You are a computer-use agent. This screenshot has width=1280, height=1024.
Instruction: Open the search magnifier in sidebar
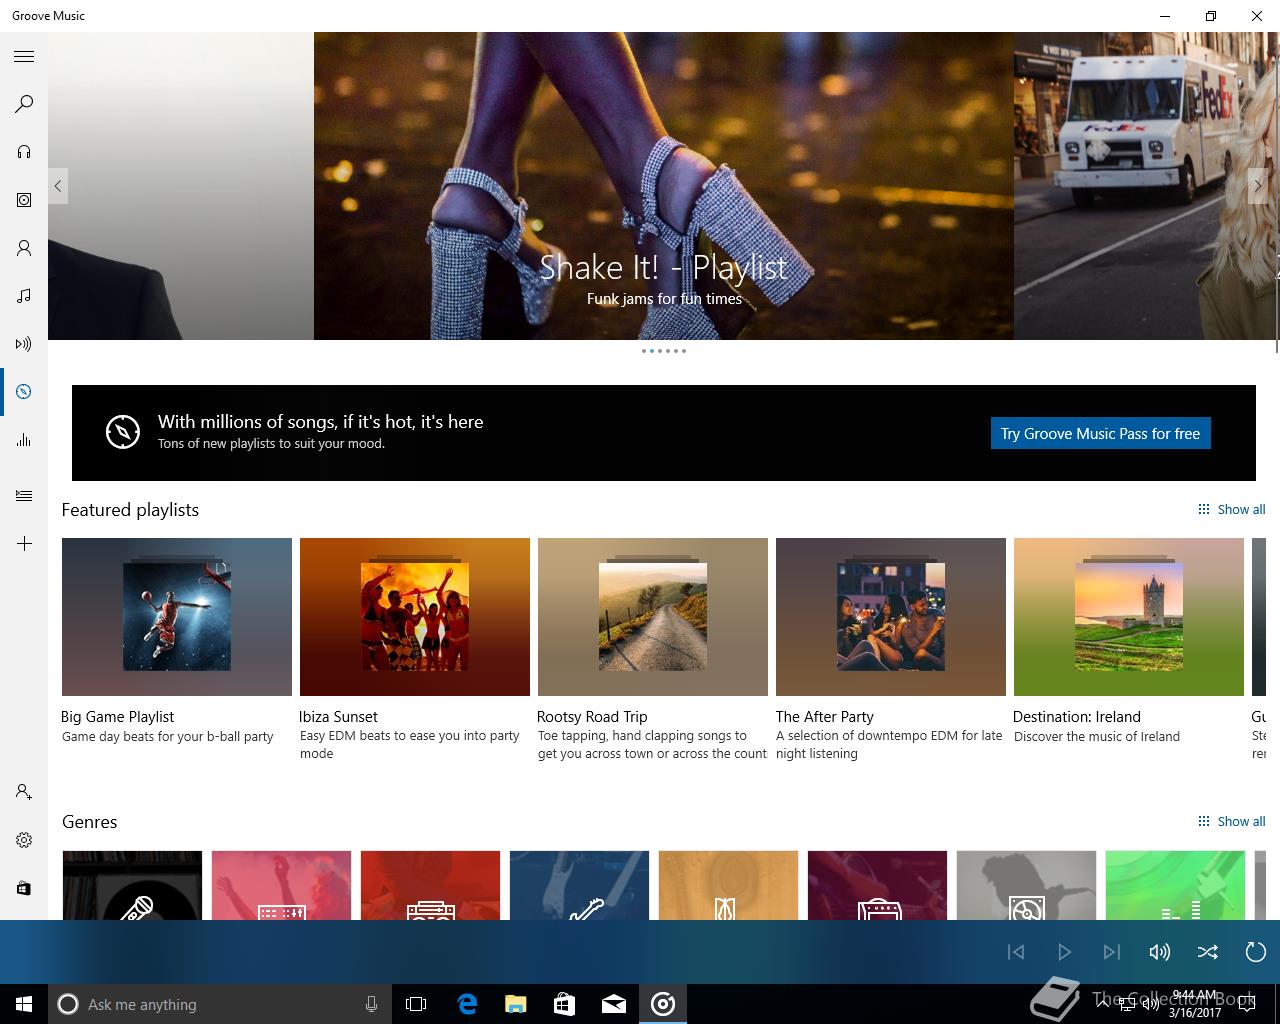(24, 104)
